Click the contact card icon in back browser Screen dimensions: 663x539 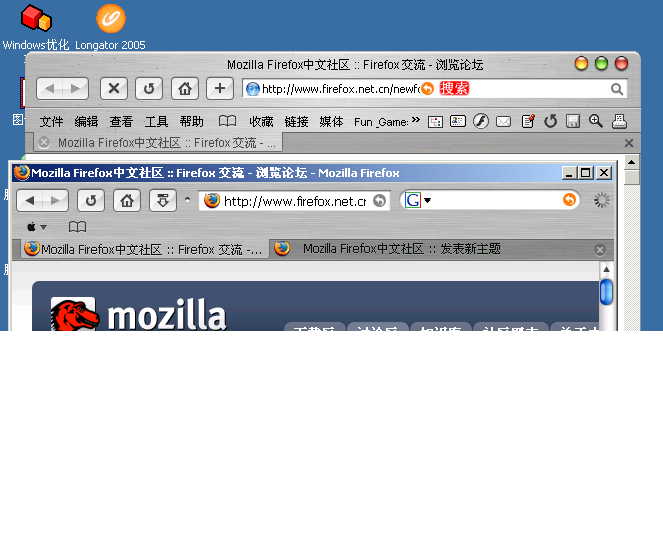click(x=458, y=122)
